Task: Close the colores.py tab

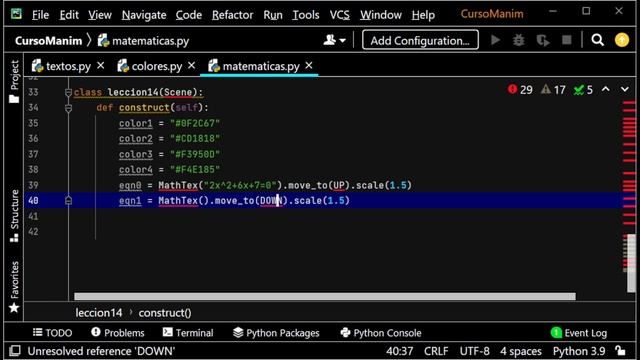Action: 191,65
